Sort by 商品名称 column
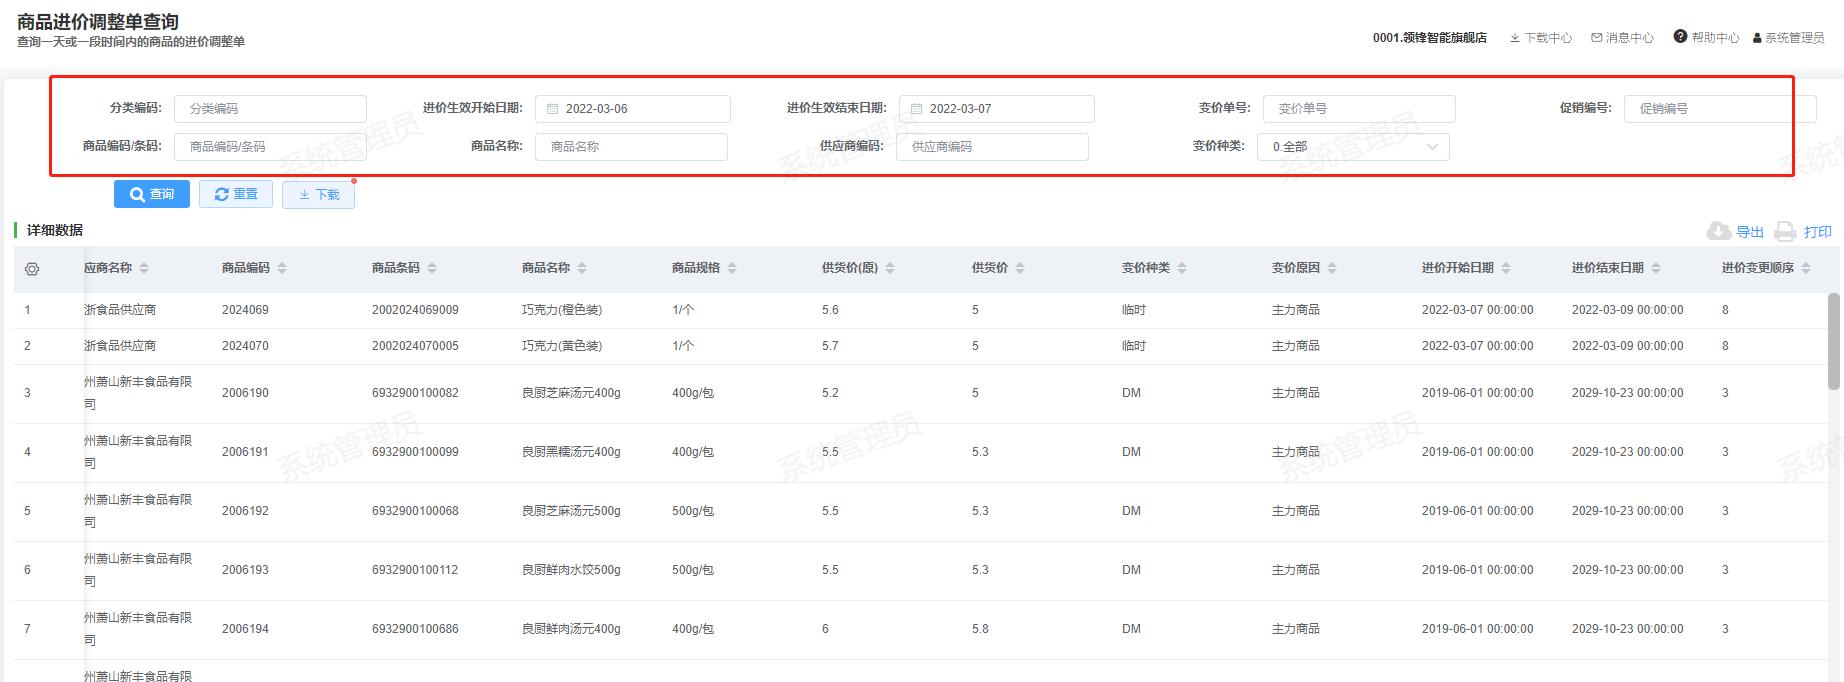The image size is (1844, 682). pyautogui.click(x=582, y=268)
